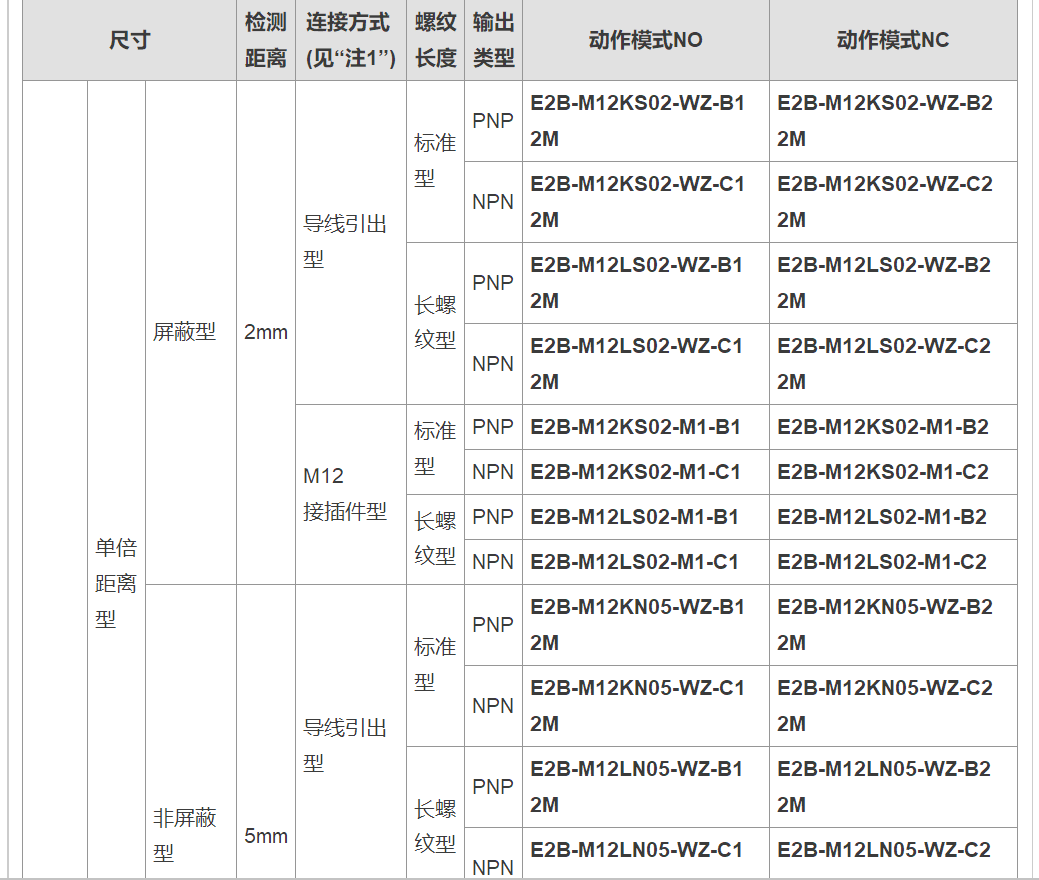Screen dimensions: 1039x880
Task: Click model E2B-M12KS02-WZ-B1 2M
Action: pyautogui.click(x=646, y=121)
